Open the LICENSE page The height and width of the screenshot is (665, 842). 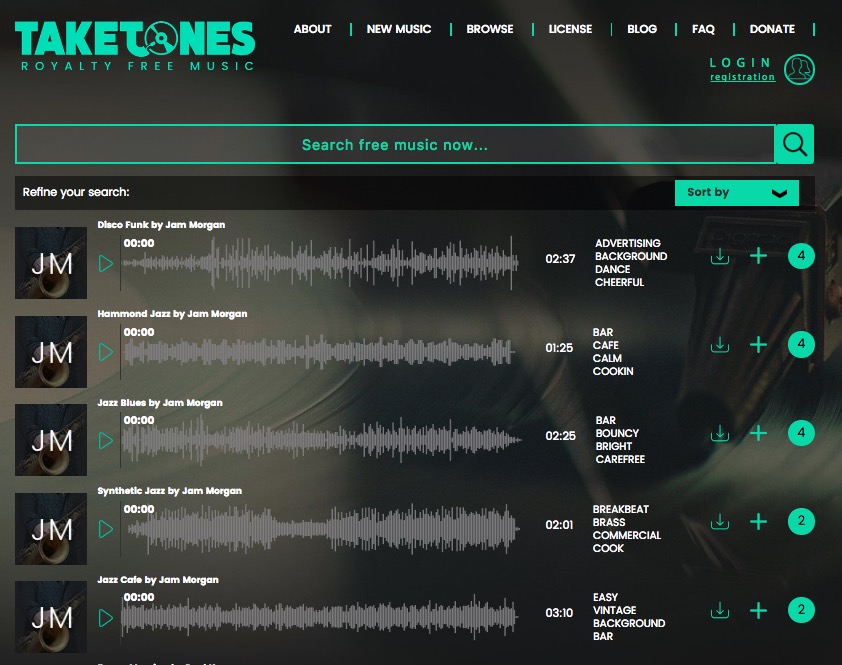570,29
